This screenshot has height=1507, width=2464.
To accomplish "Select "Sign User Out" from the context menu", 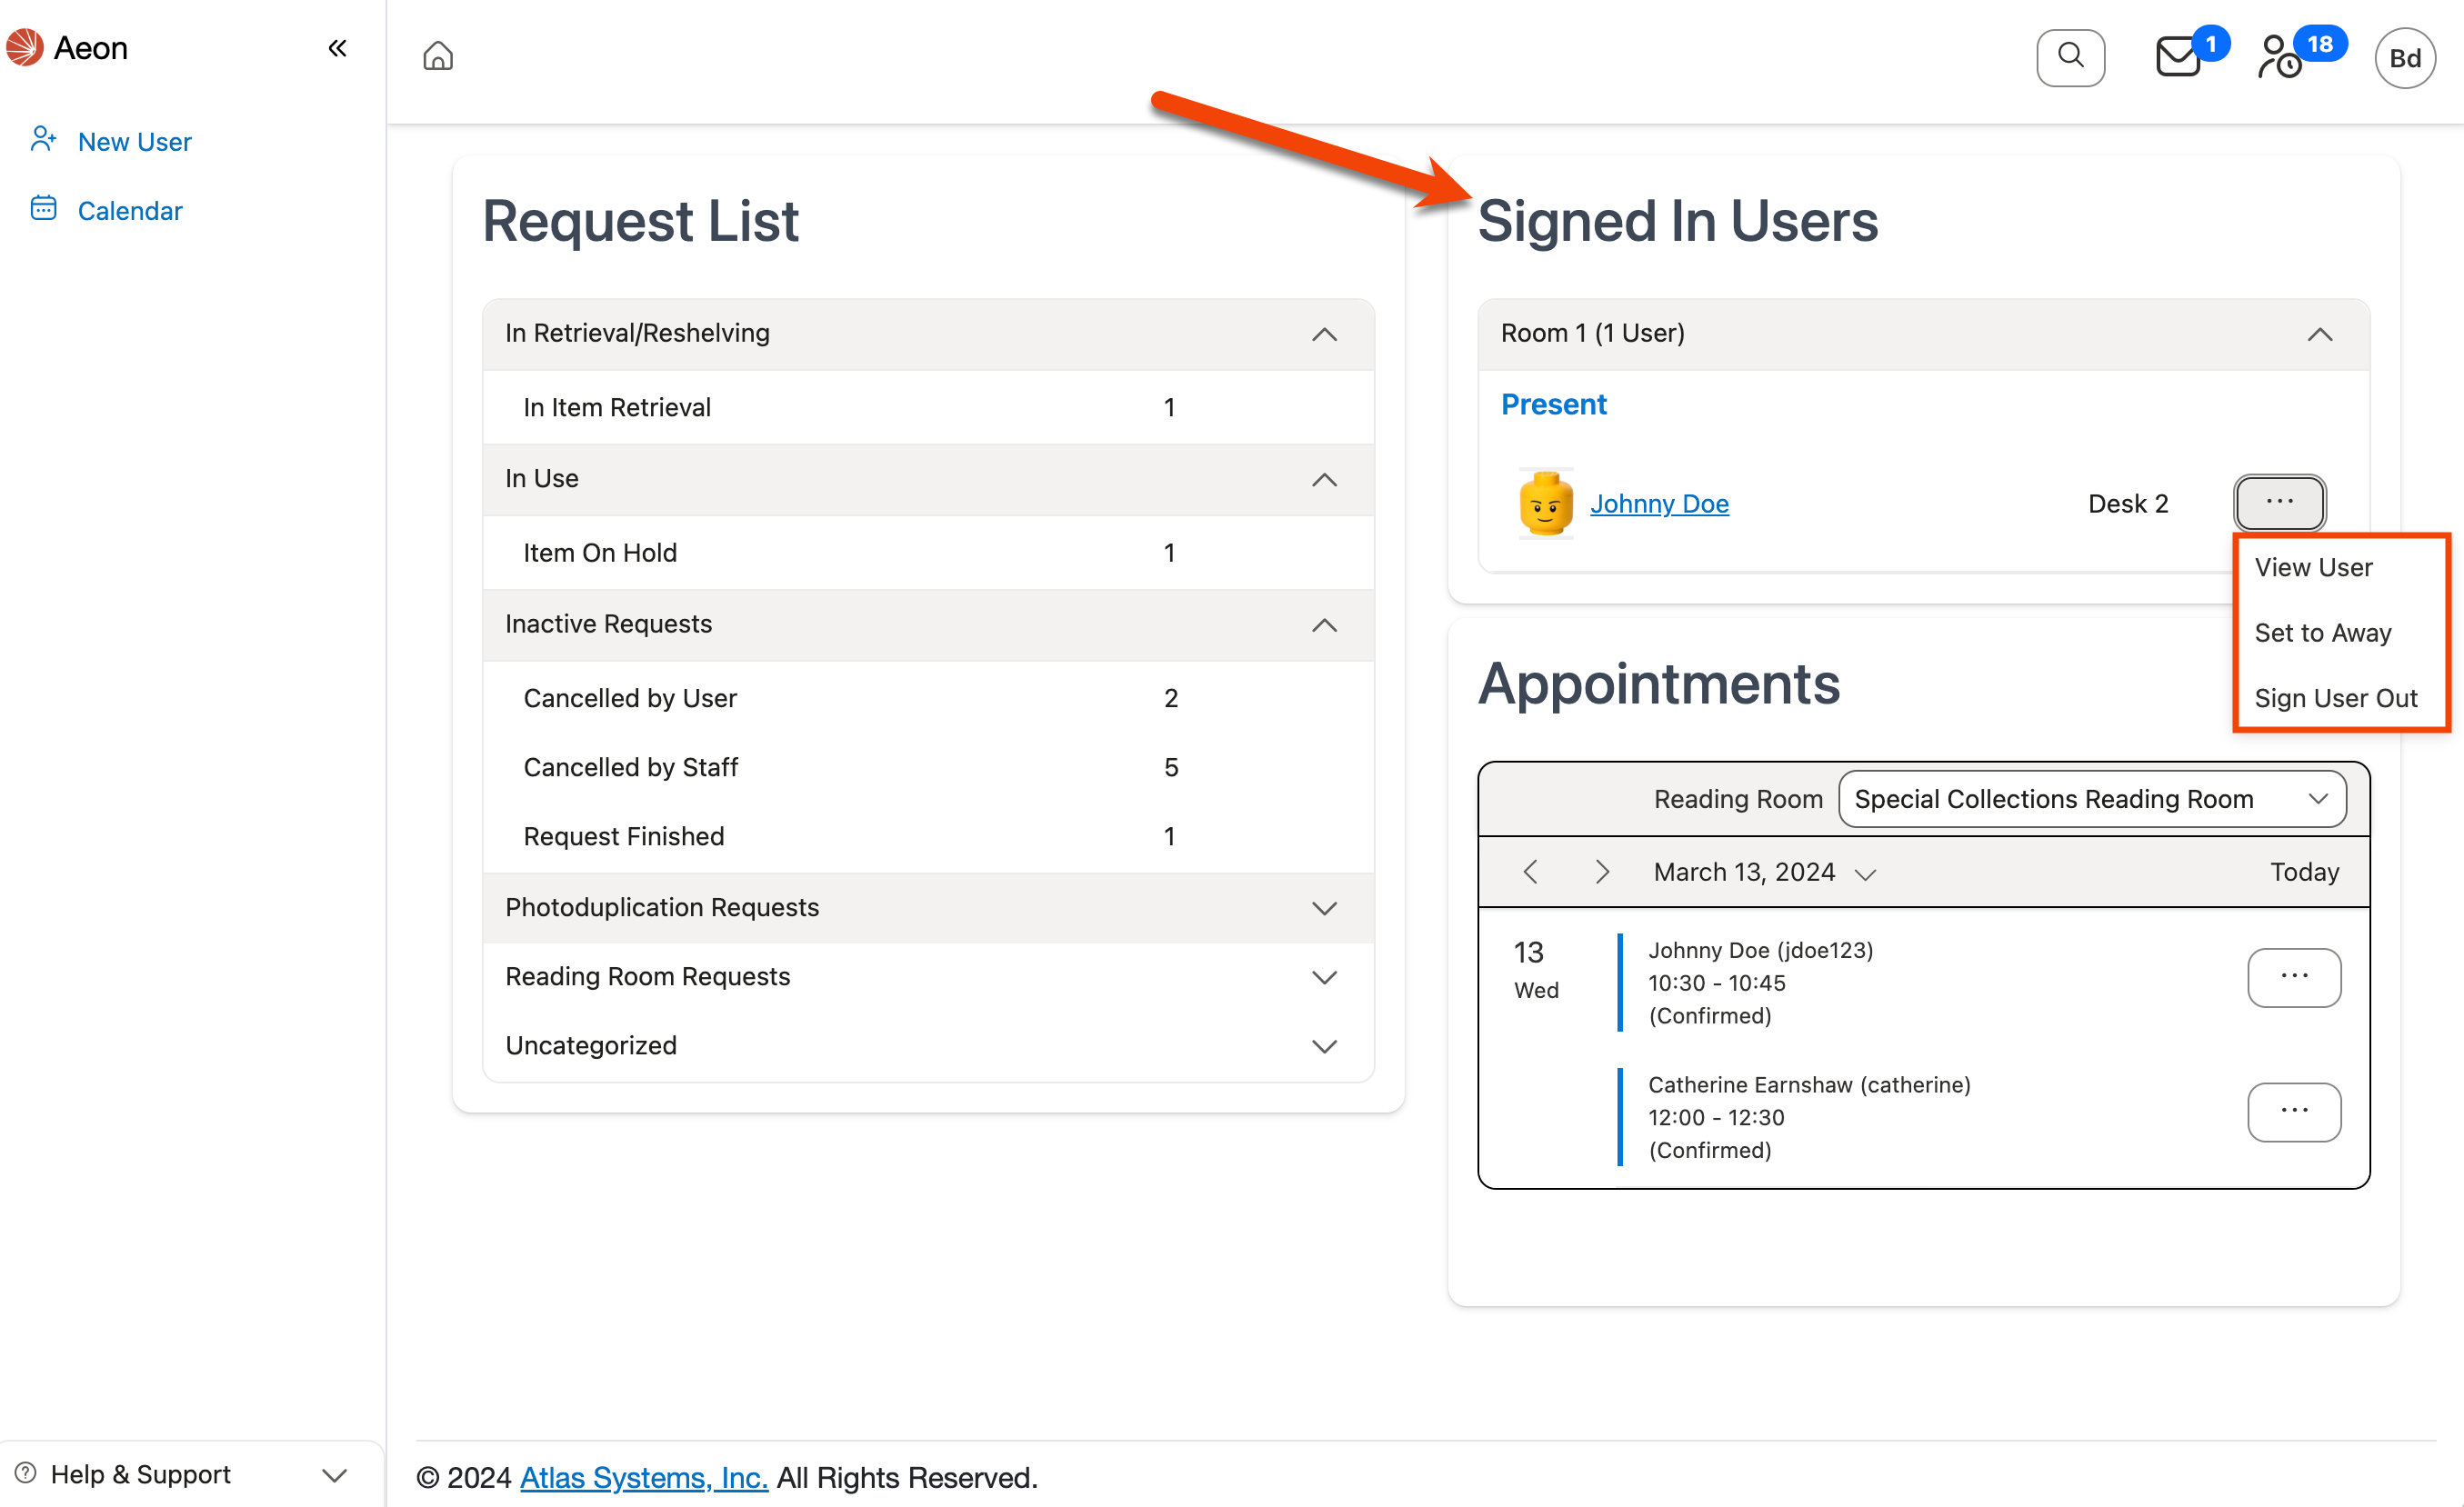I will 2336,698.
